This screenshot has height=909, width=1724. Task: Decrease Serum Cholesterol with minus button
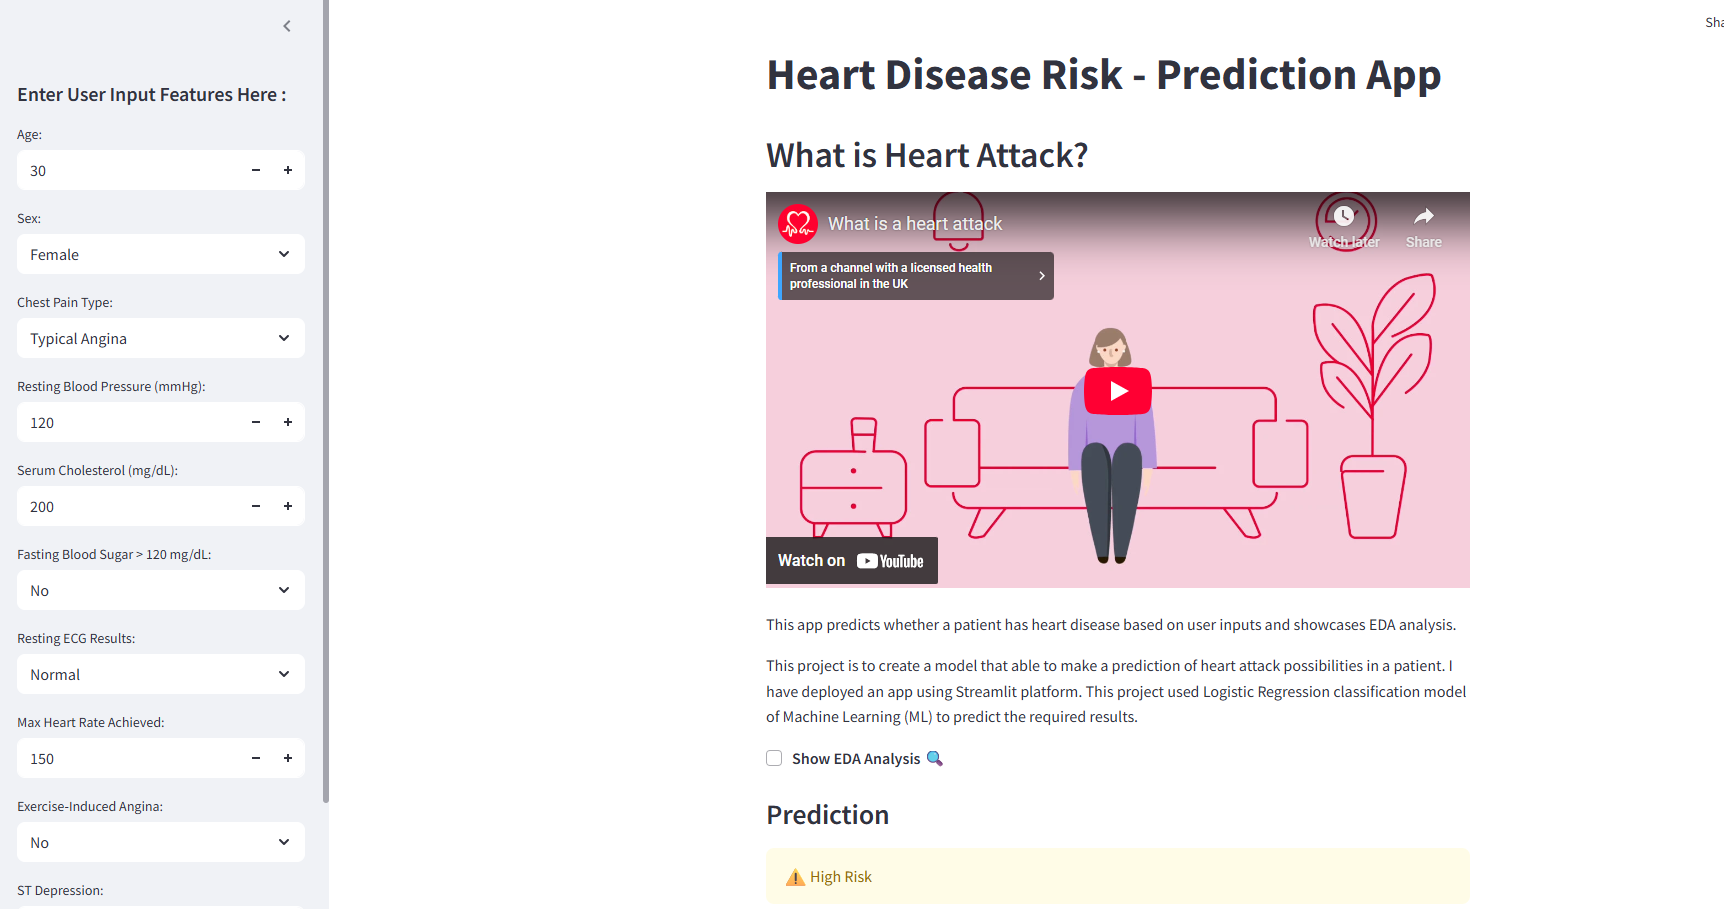pos(256,506)
